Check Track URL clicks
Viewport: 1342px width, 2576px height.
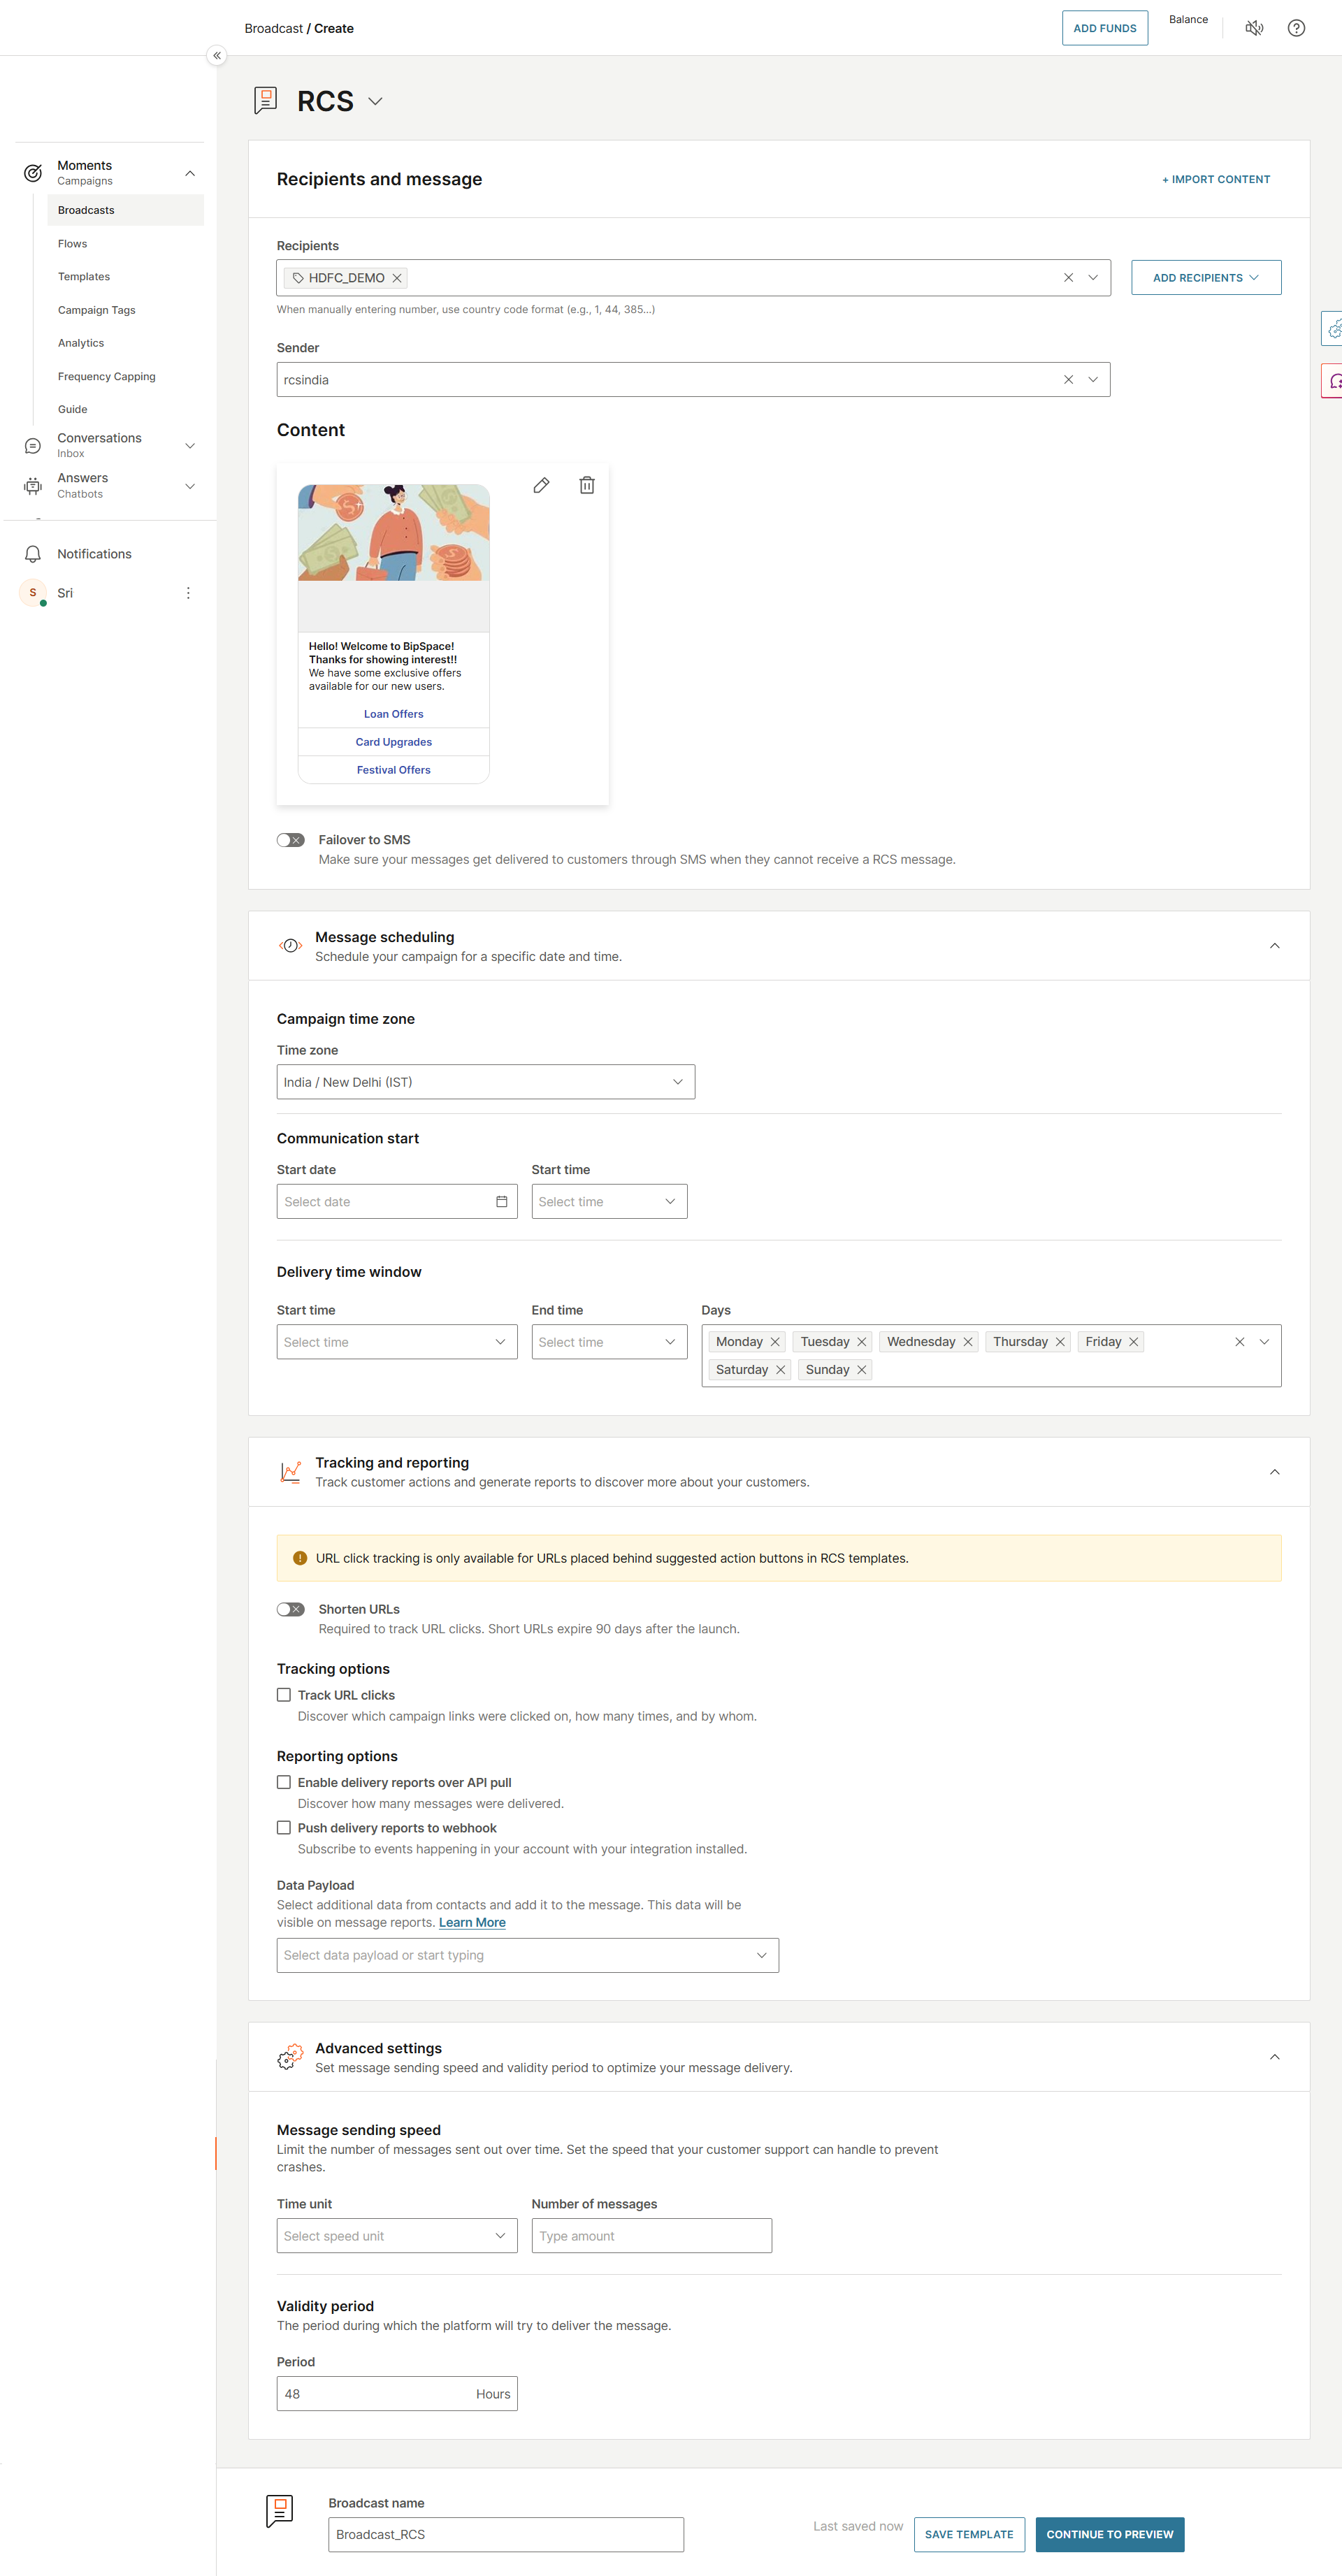click(284, 1694)
